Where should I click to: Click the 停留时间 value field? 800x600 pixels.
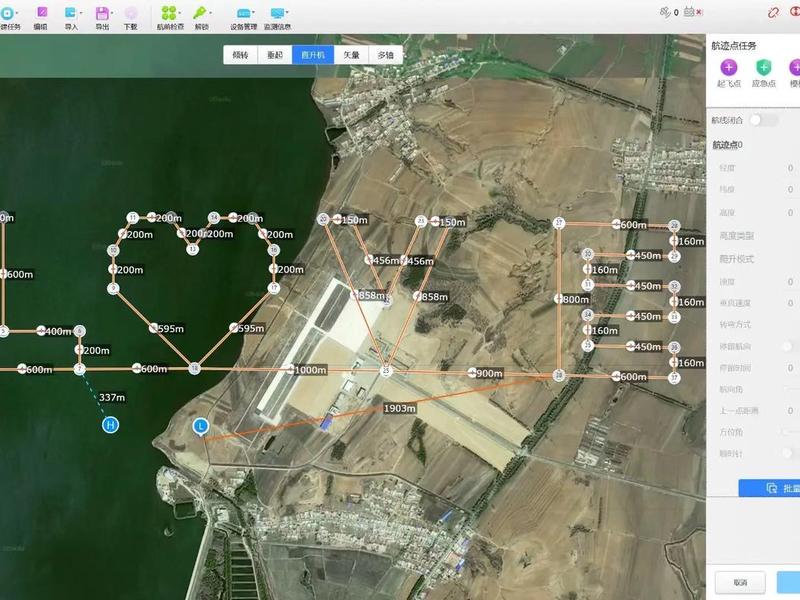pos(790,368)
